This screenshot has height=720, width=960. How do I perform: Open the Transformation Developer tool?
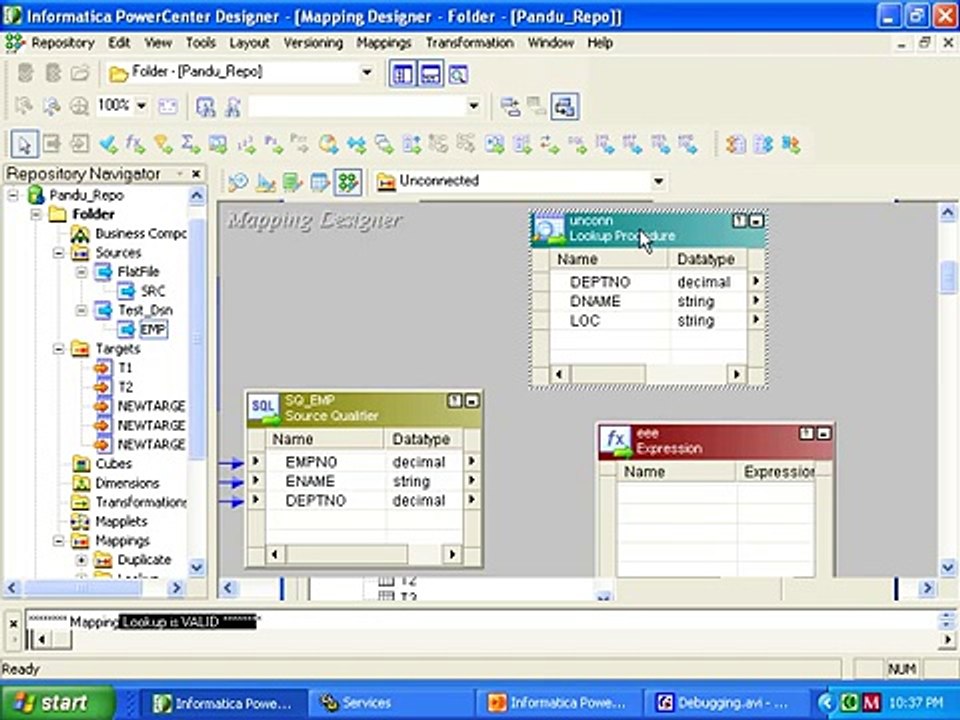click(293, 182)
